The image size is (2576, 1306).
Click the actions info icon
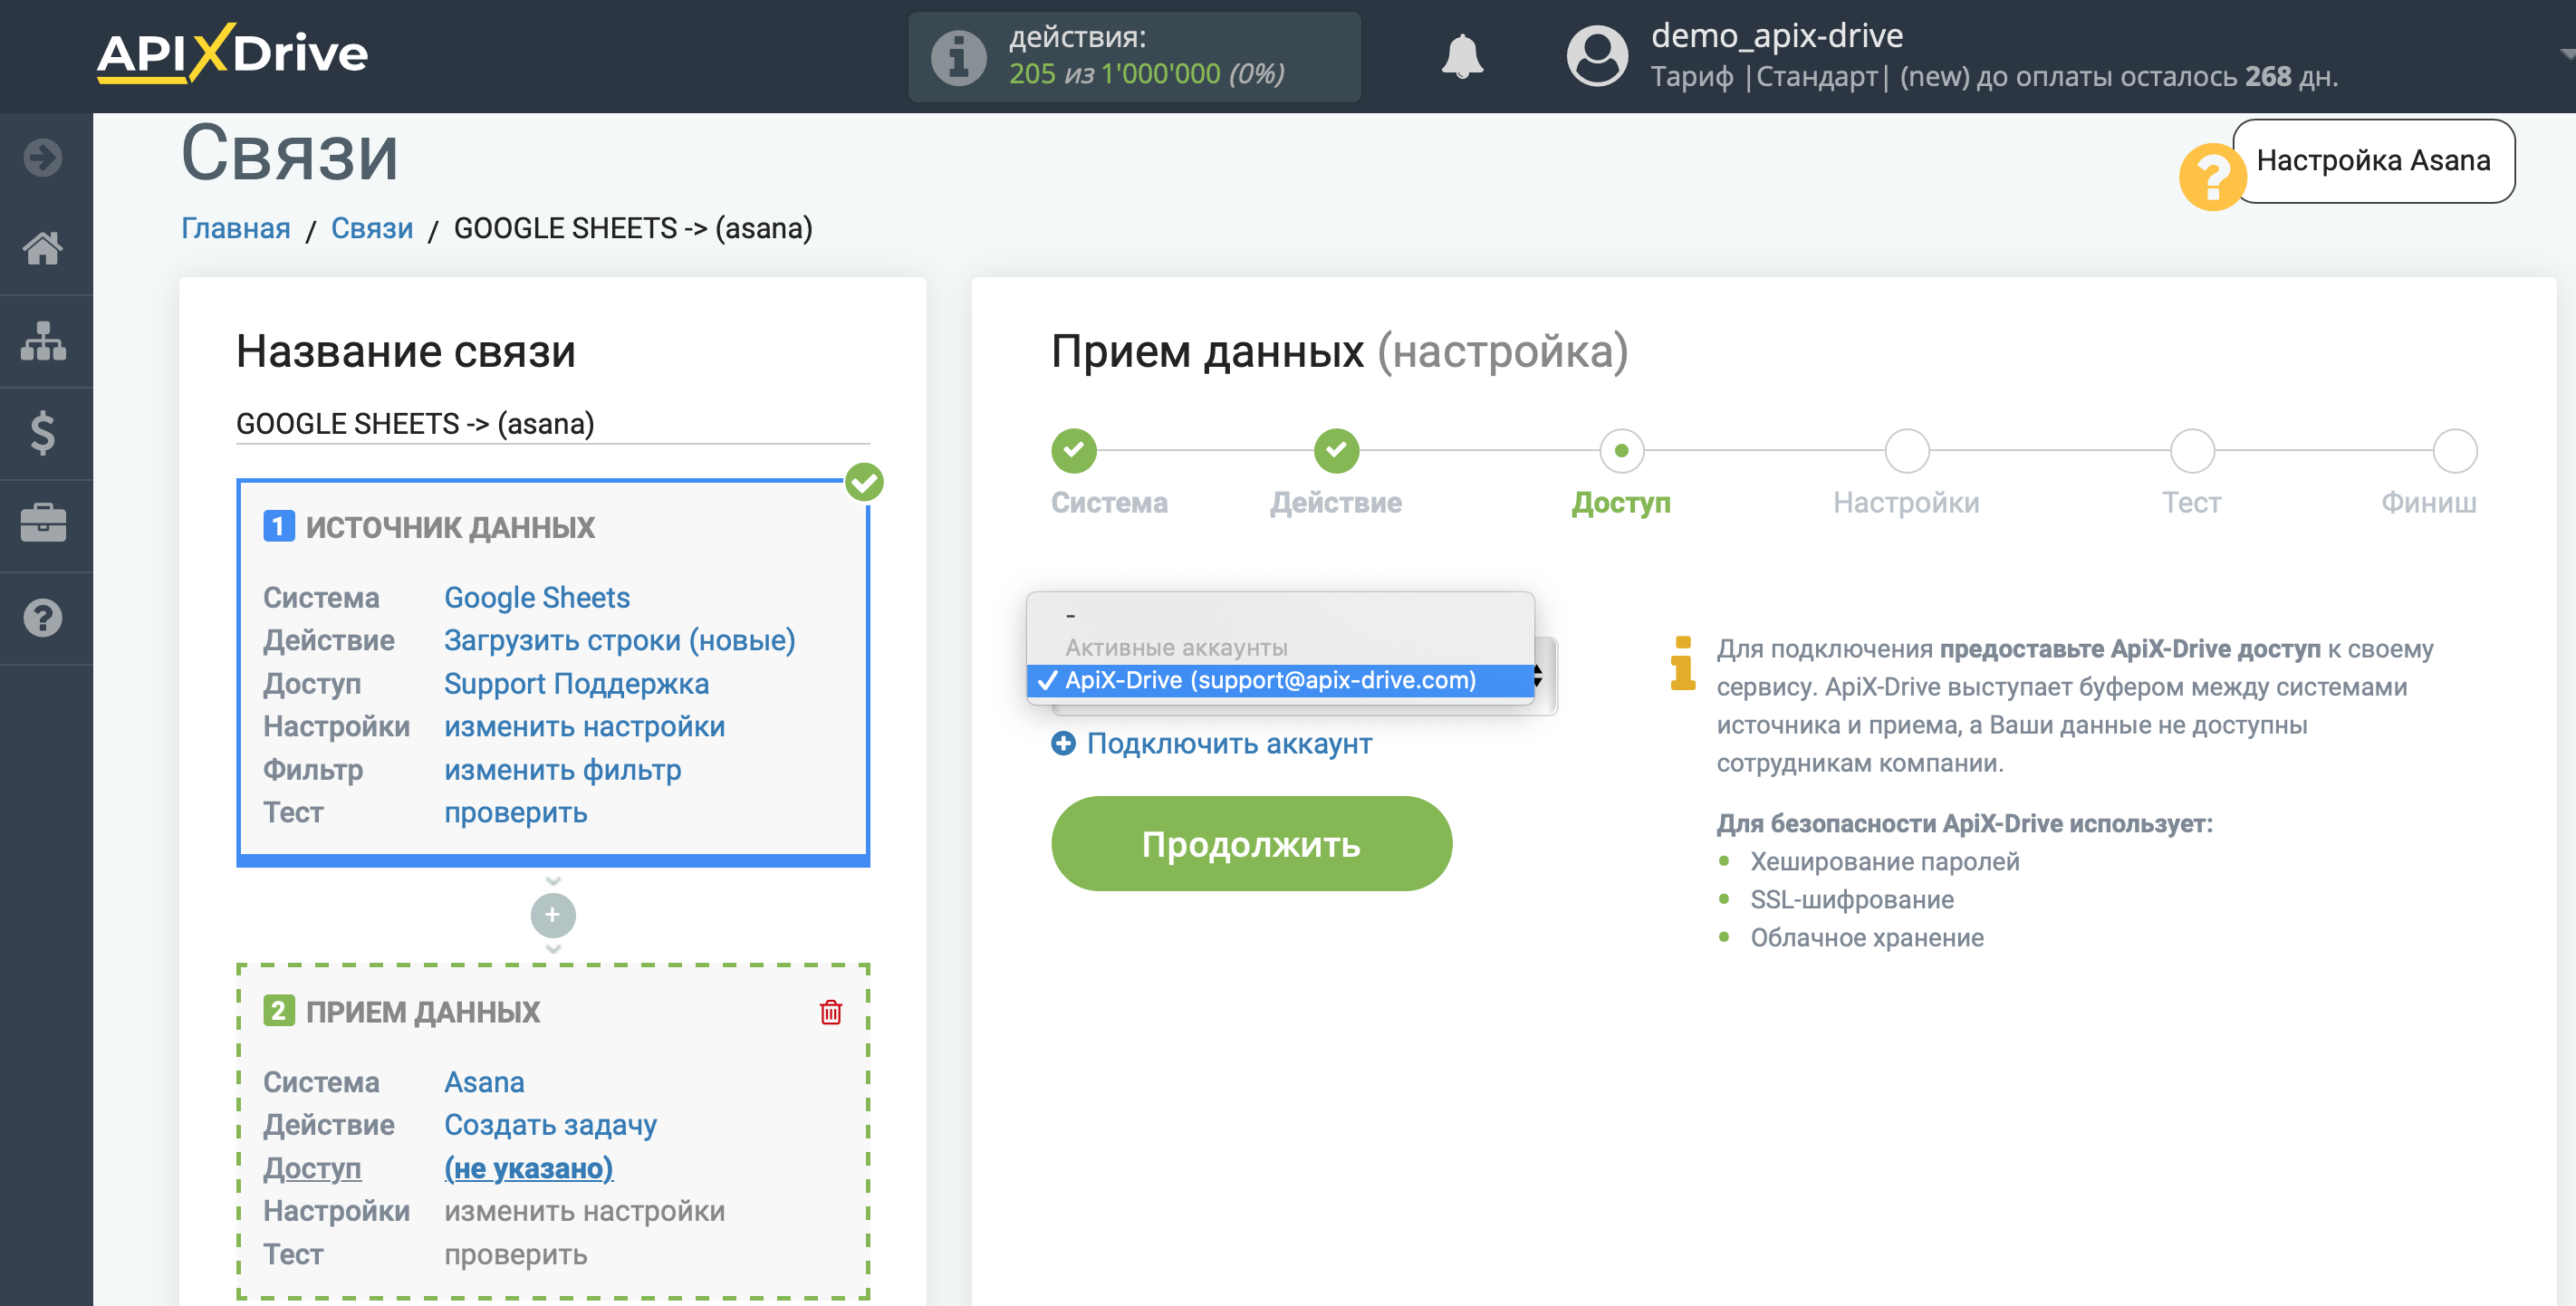958,57
